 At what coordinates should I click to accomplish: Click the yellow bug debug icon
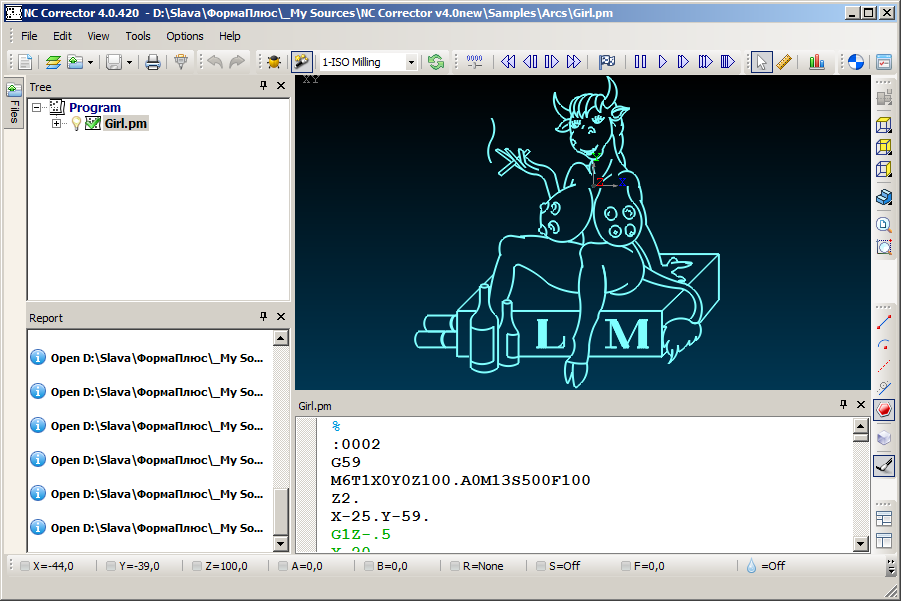[x=274, y=61]
